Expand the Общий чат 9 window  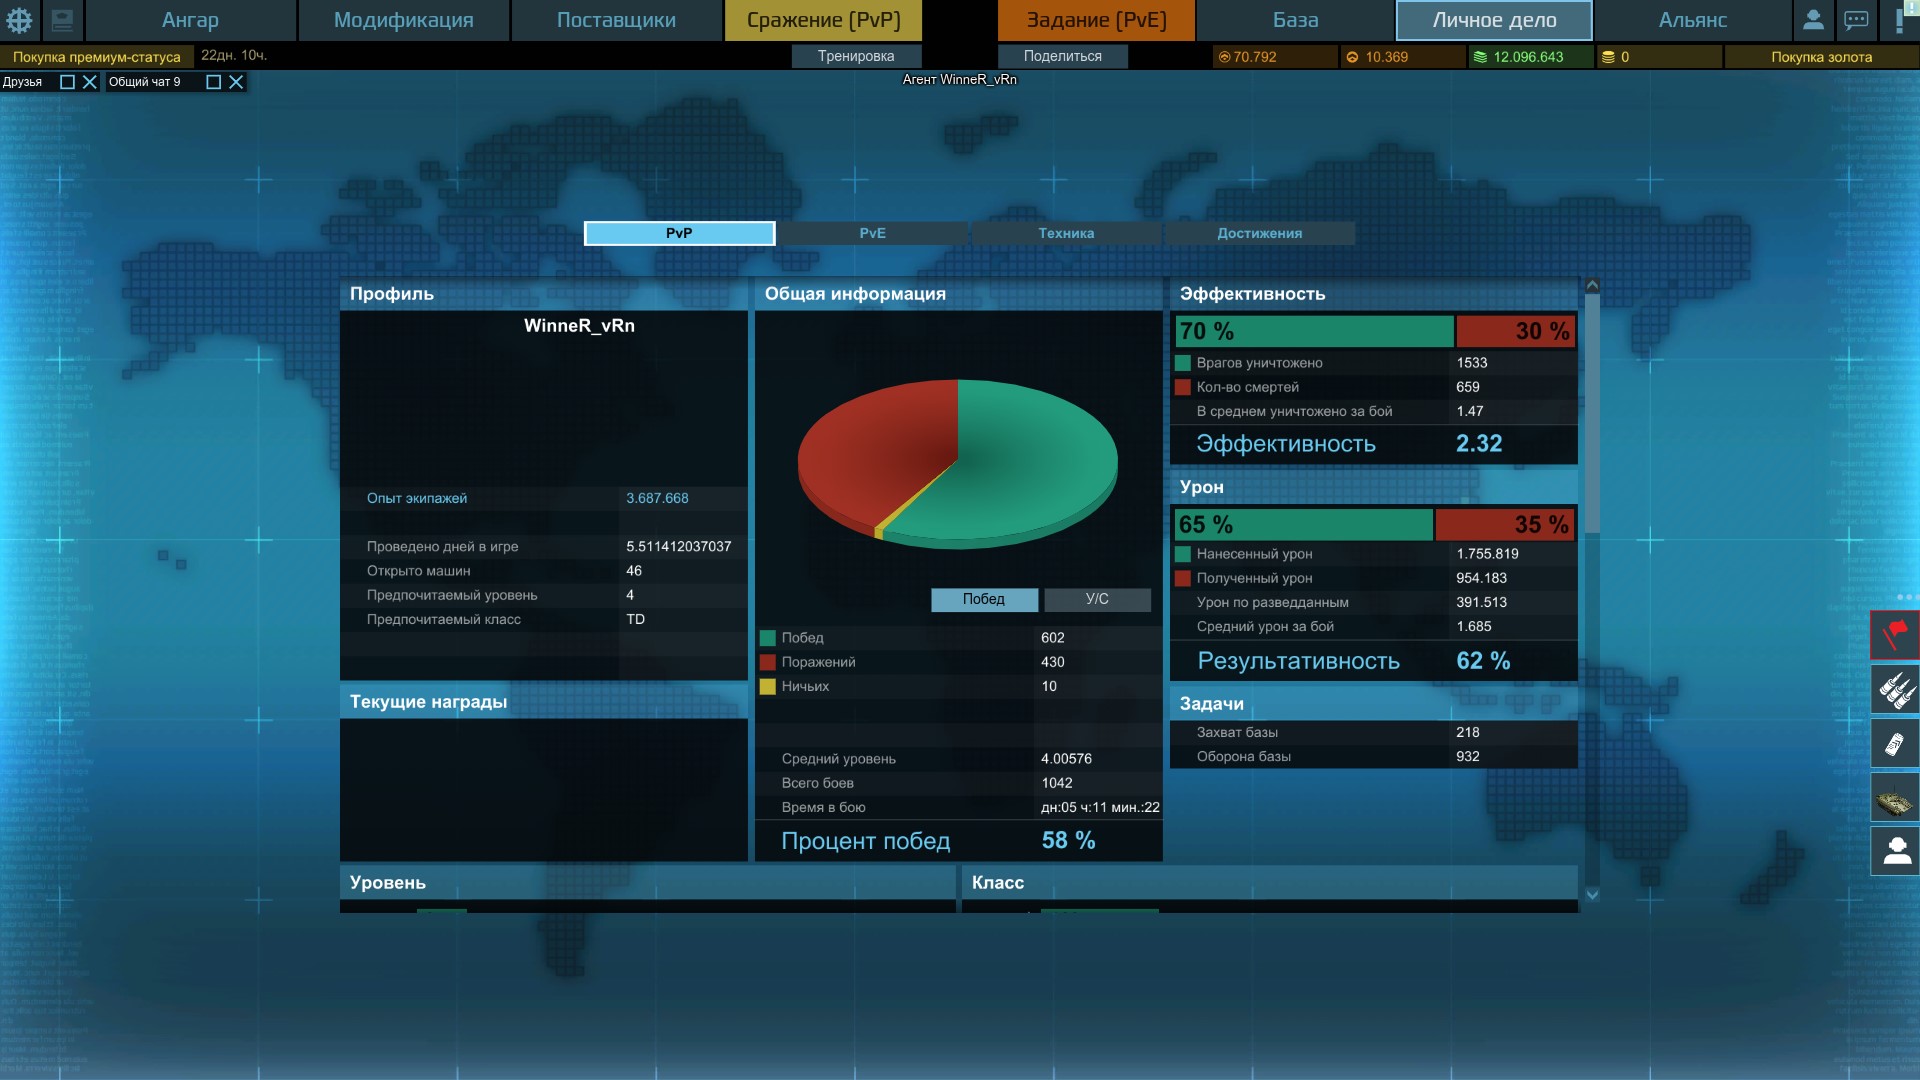point(213,82)
